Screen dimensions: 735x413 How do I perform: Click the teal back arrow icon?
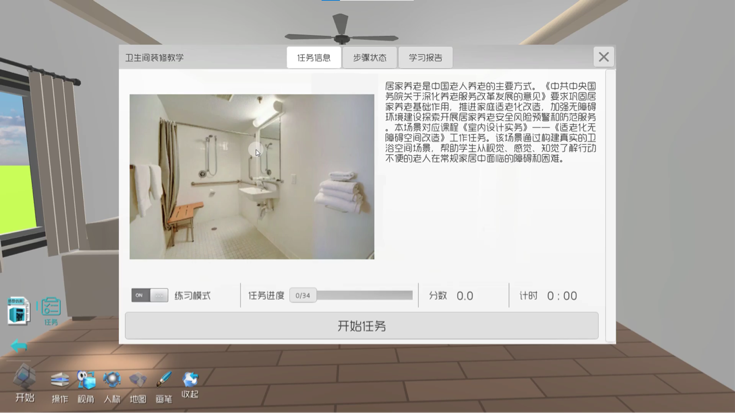pyautogui.click(x=19, y=346)
